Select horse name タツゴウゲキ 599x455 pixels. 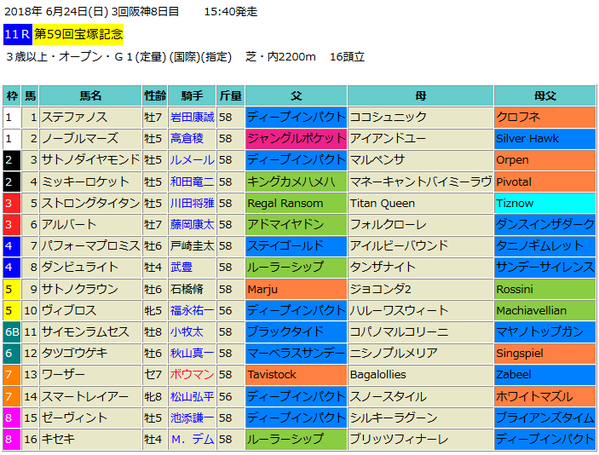74,353
